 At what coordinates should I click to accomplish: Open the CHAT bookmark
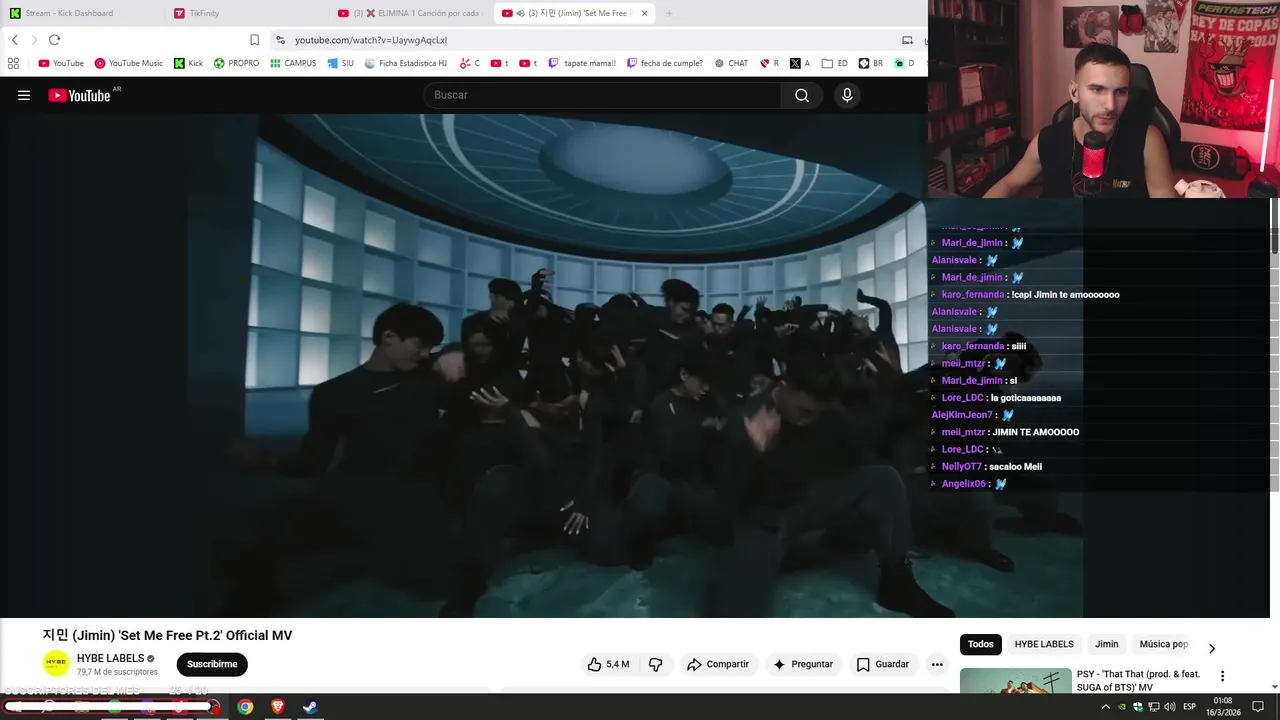[x=731, y=63]
